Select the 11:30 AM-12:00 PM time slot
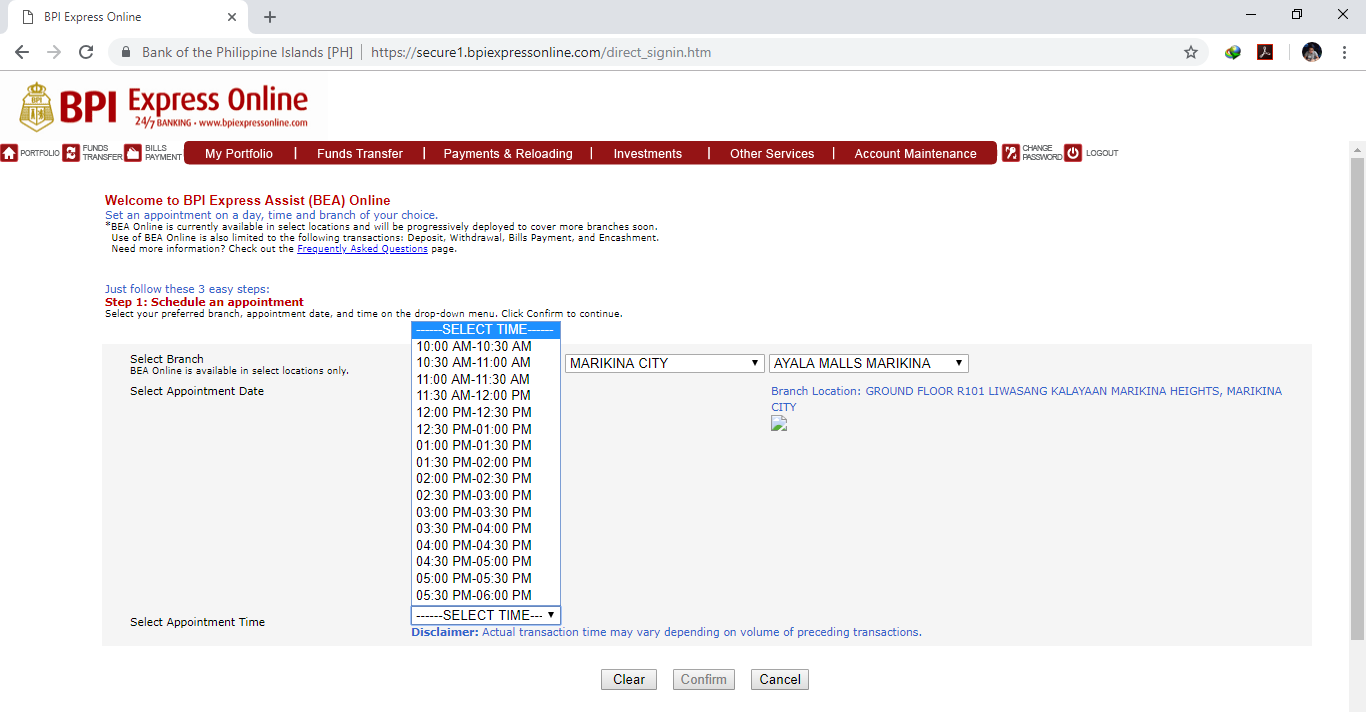1366x712 pixels. point(486,396)
